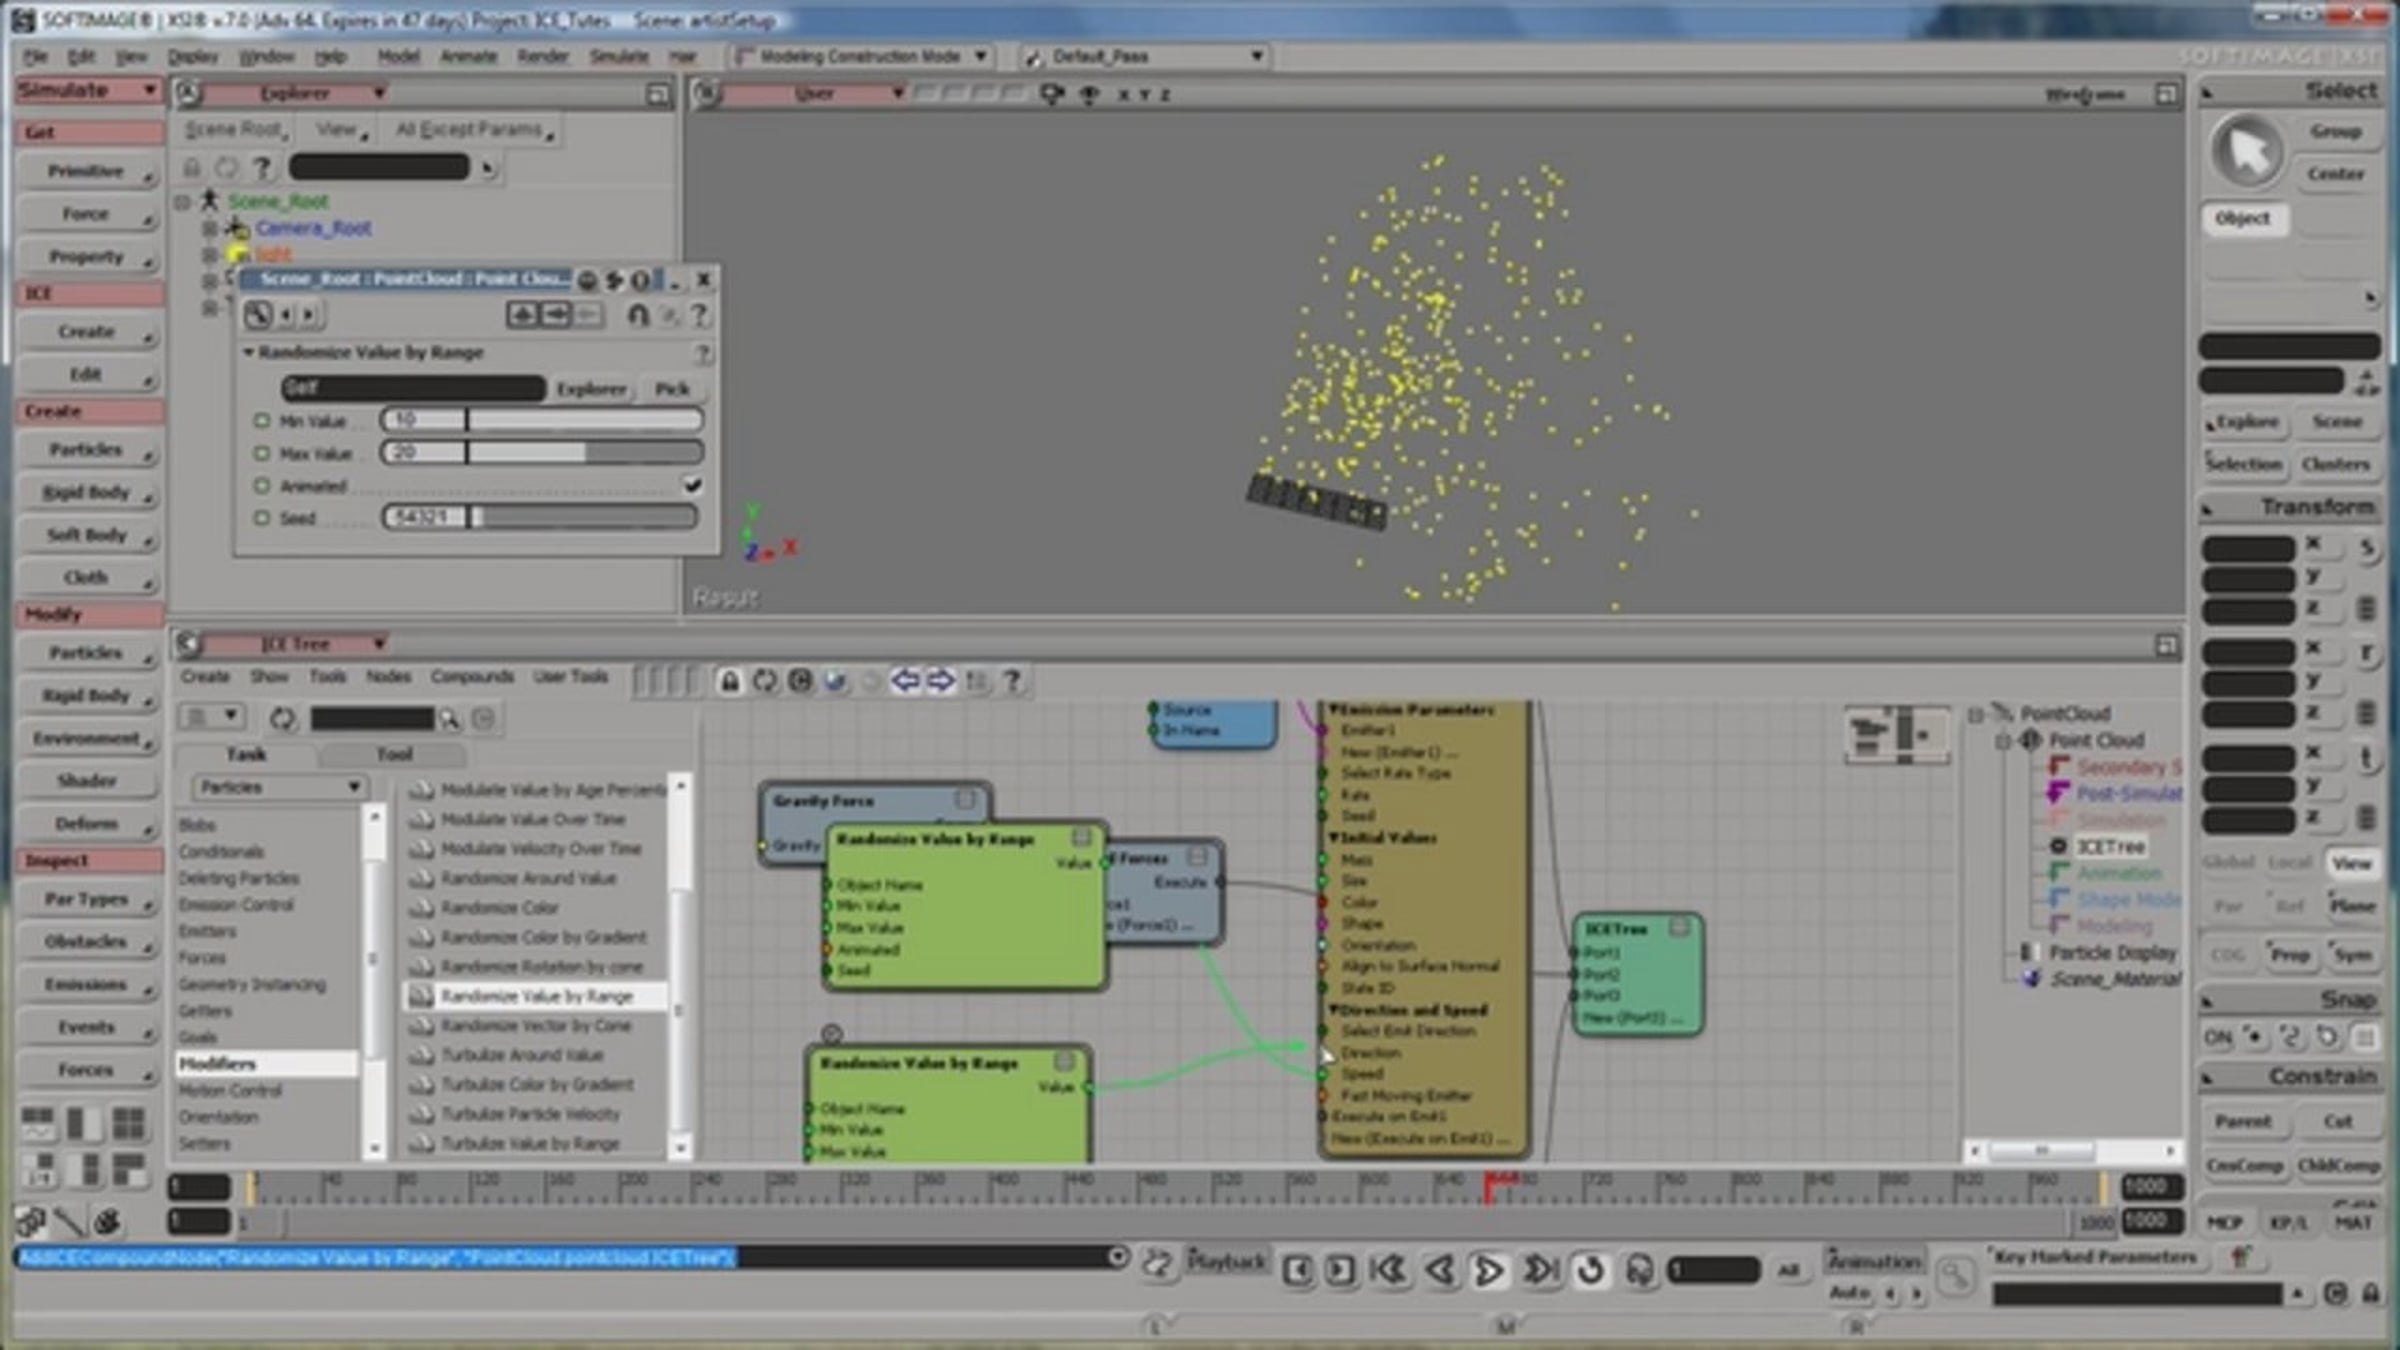Open the ICE Tree view type dropdown
This screenshot has height=1350, width=2400.
[295, 644]
